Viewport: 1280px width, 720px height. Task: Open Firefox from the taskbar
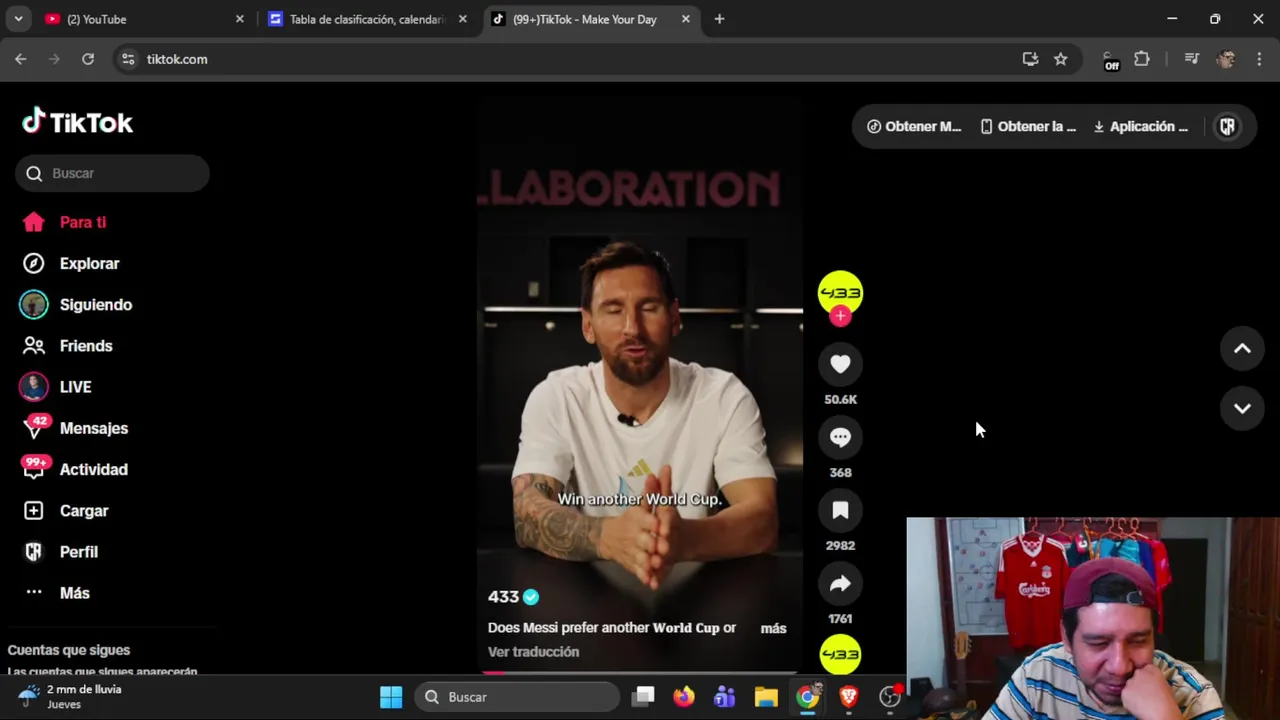coord(684,697)
